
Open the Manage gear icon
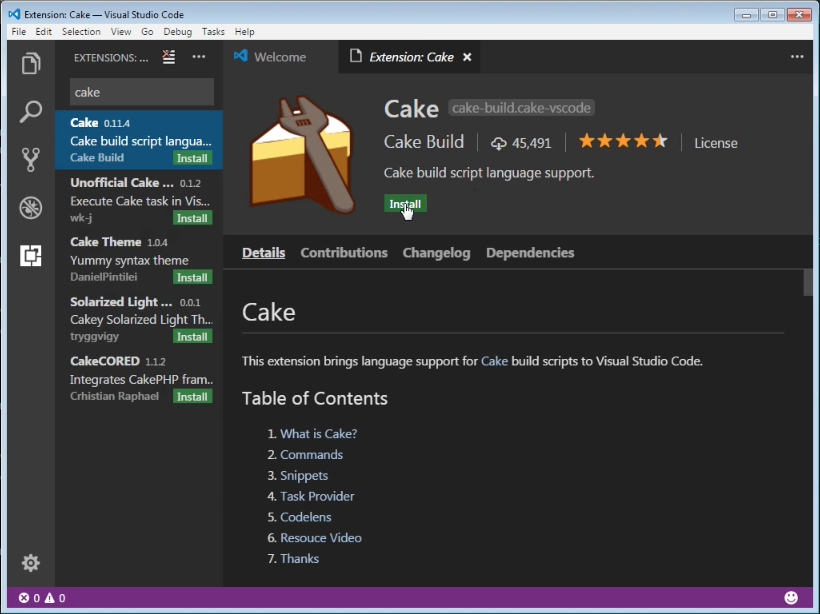click(31, 563)
